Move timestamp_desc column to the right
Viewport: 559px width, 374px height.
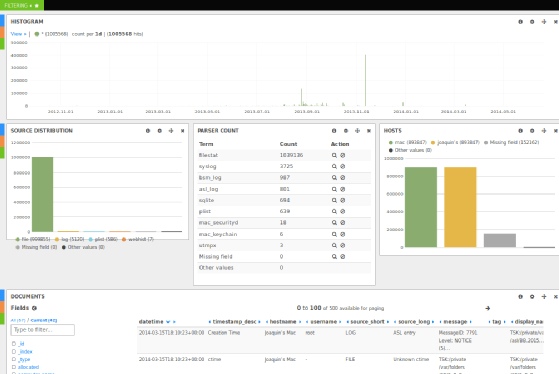point(260,322)
